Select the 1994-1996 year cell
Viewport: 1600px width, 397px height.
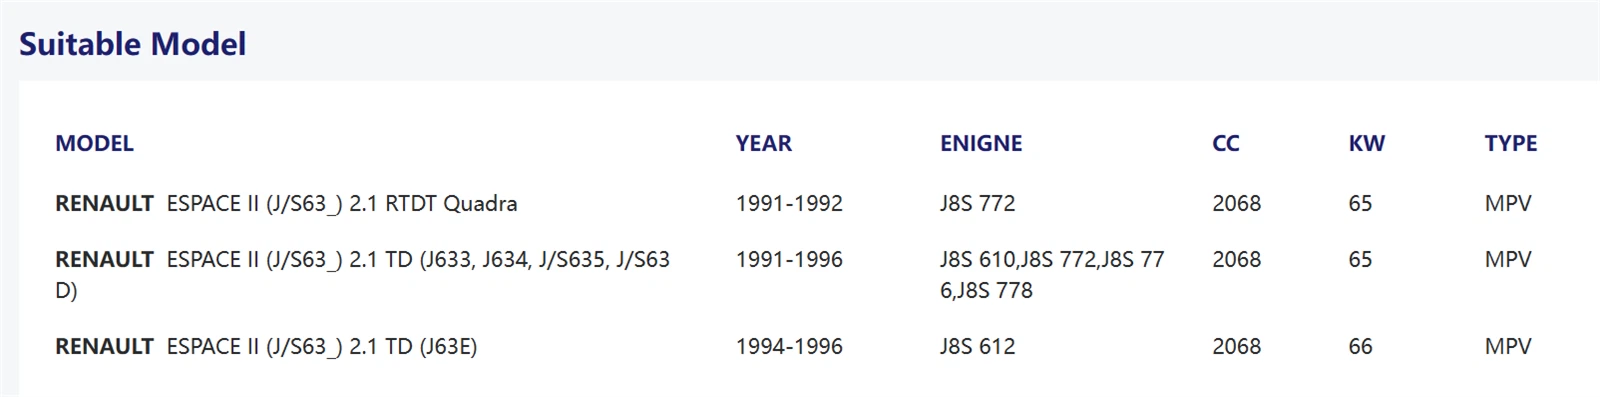click(x=789, y=346)
